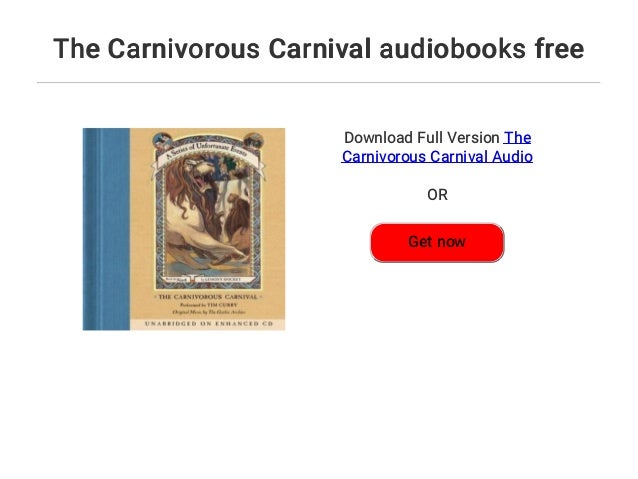Click the word audiobooks in the heading
The image size is (638, 479).
pyautogui.click(x=452, y=48)
